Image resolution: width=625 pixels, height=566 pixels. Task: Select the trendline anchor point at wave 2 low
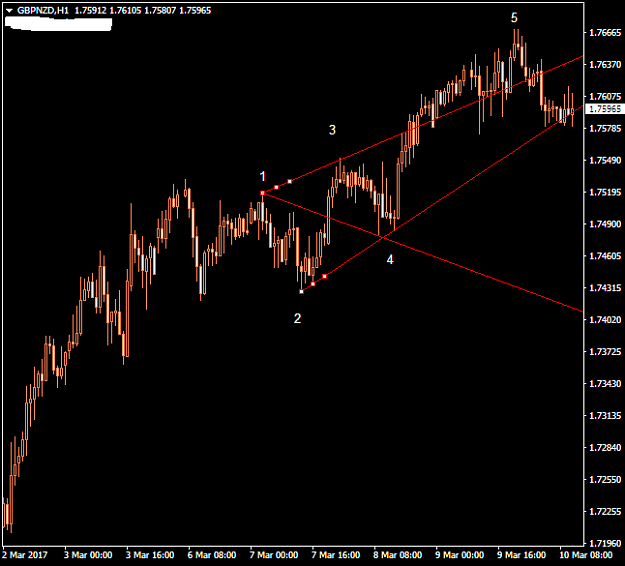click(302, 292)
